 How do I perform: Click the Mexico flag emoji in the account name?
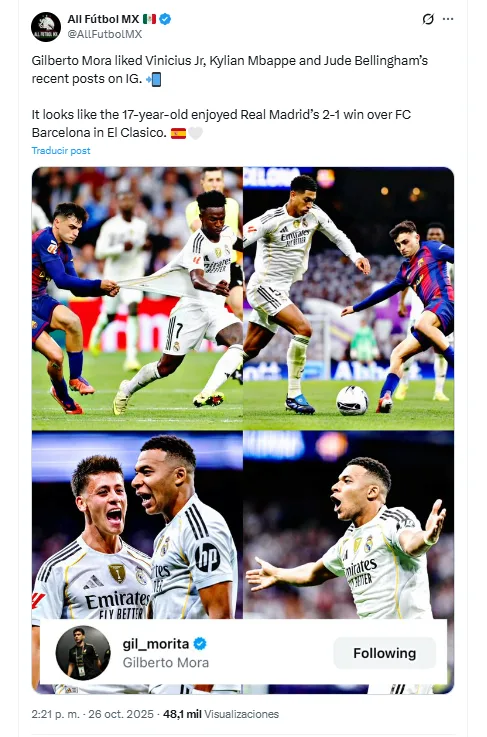(149, 19)
